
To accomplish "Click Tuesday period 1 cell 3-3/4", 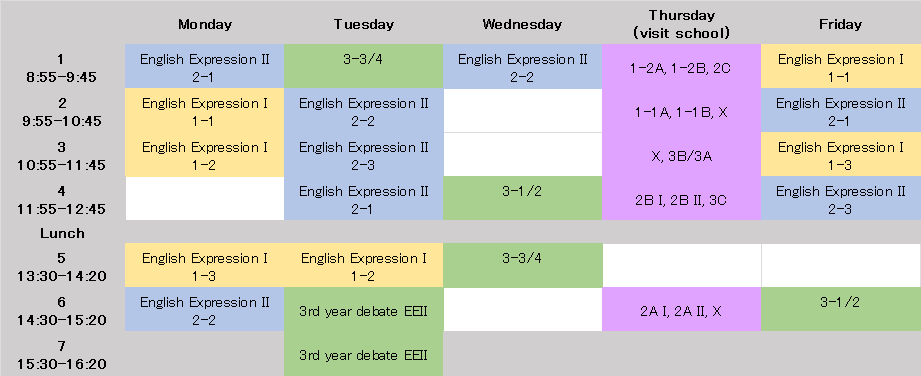I will coord(364,66).
